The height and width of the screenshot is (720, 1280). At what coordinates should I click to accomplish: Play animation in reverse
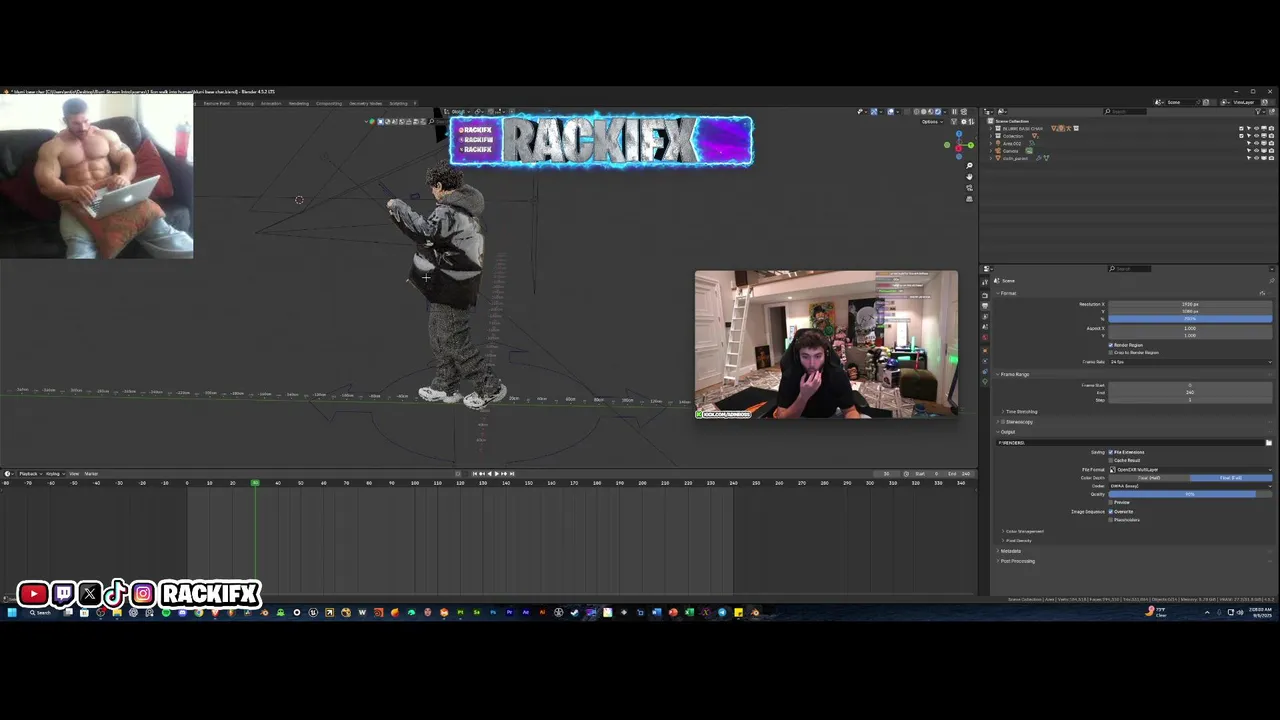click(490, 474)
